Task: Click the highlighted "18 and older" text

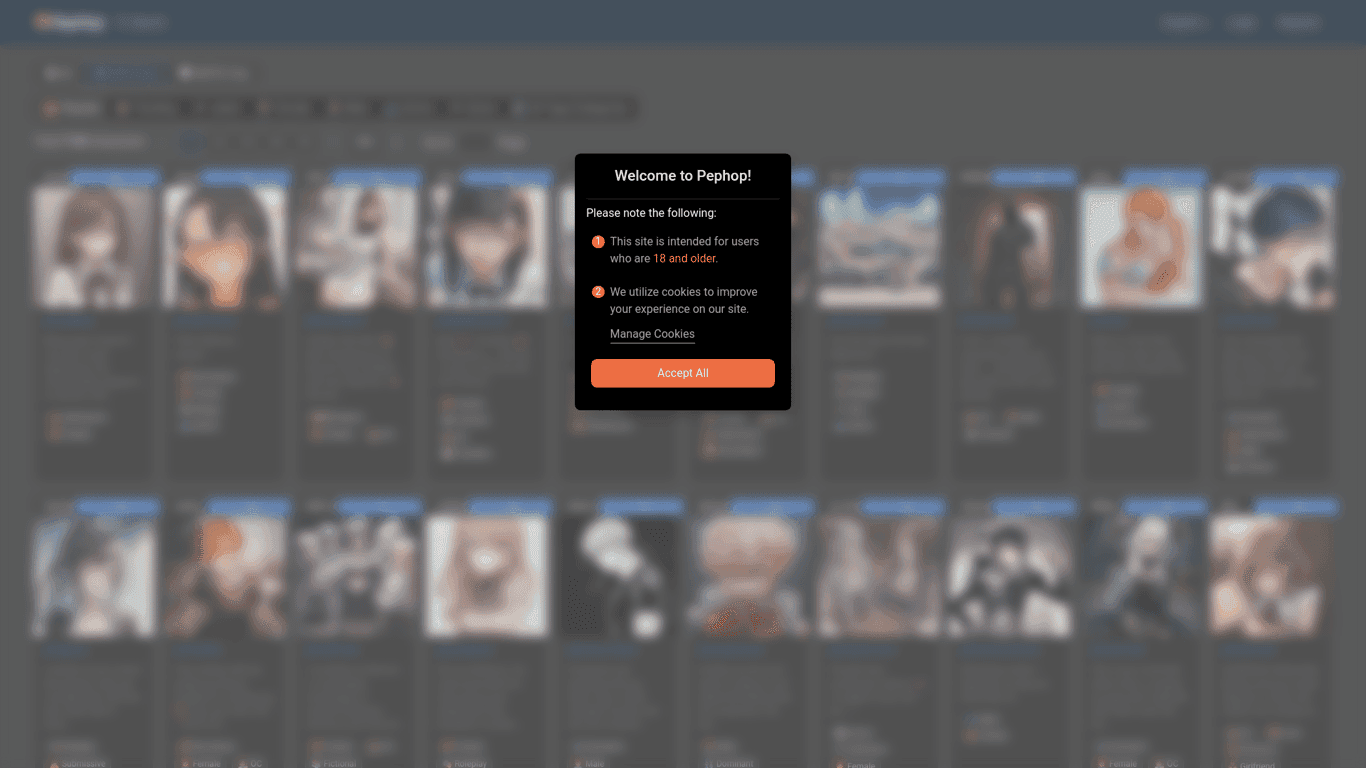Action: [x=684, y=258]
